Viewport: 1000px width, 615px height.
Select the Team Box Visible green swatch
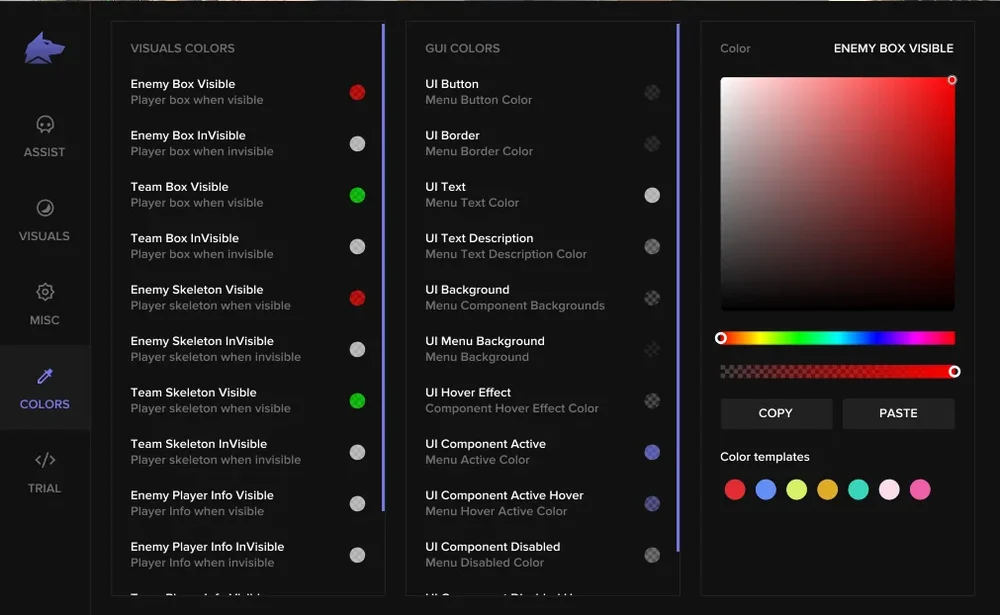tap(357, 195)
